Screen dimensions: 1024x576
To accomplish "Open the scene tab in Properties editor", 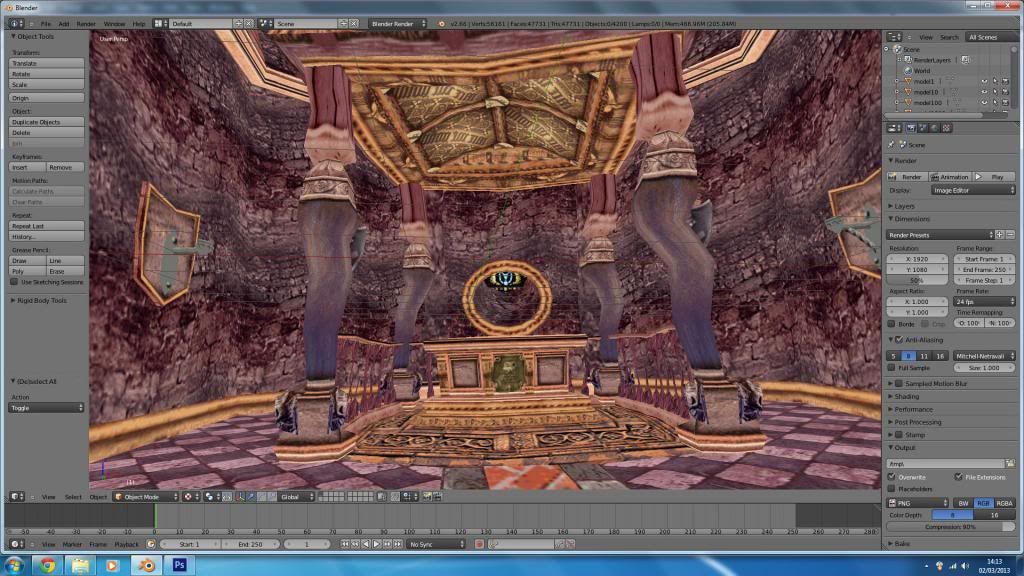I will click(x=923, y=128).
